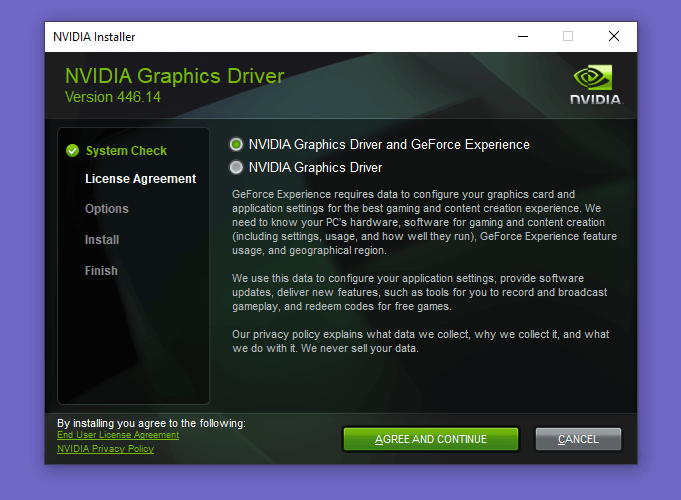The image size is (681, 500).
Task: Click the 'NVIDIA Graphics Driver' header title
Action: tap(175, 76)
